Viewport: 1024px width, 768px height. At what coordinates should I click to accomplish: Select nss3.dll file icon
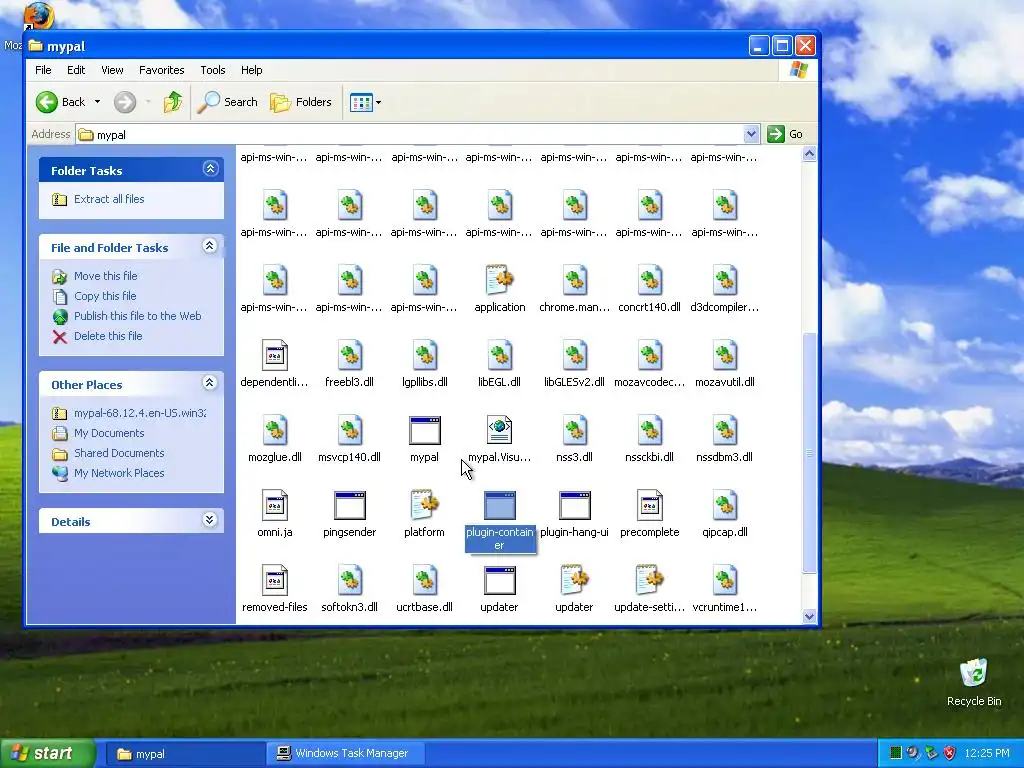click(x=575, y=430)
